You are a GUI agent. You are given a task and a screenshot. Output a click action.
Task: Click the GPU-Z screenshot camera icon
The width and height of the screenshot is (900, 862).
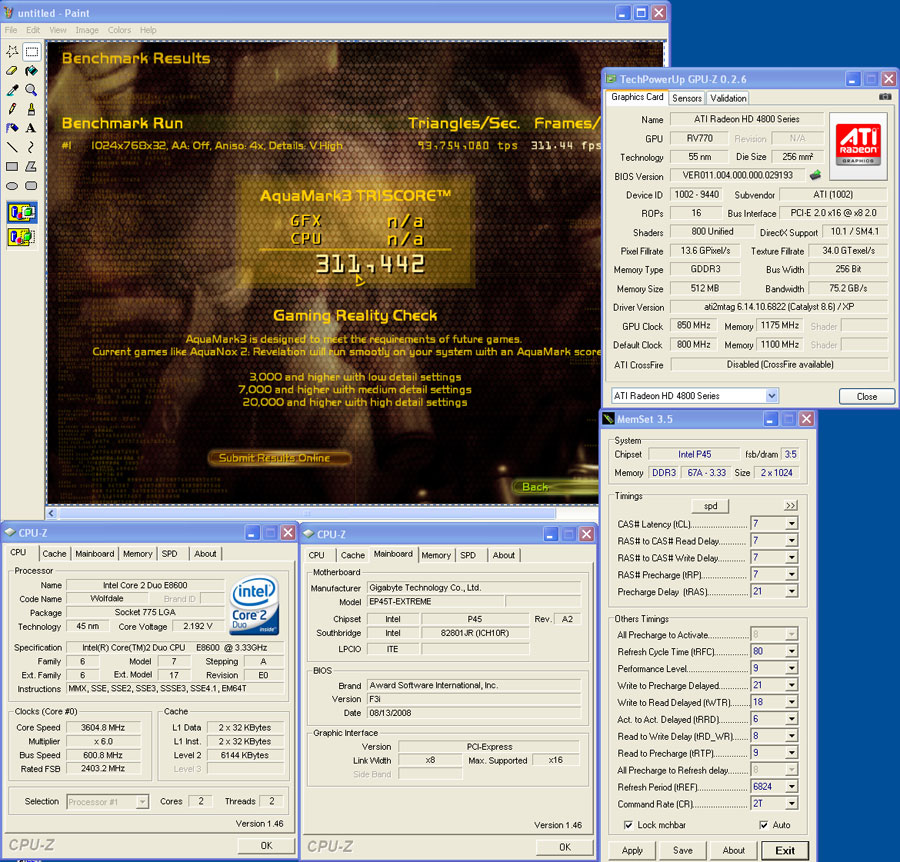[885, 97]
